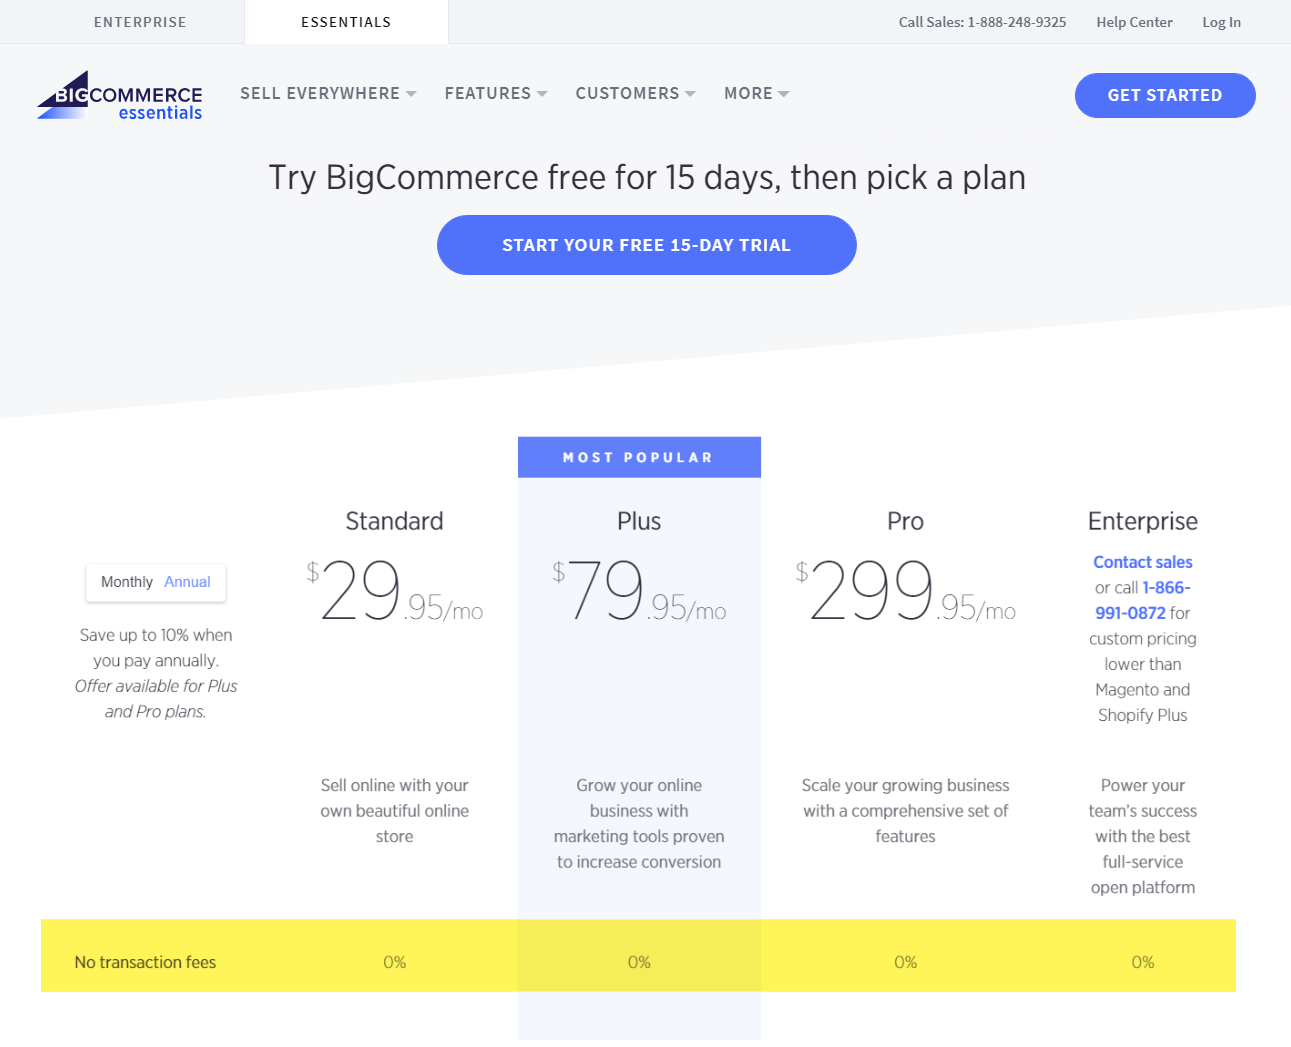Call the 1-866-991-0872 Enterprise number

1142,600
